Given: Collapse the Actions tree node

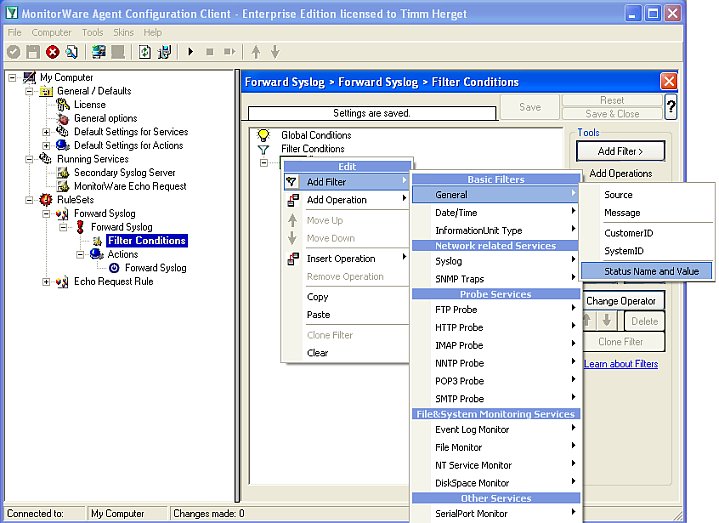Looking at the screenshot, I should 80,254.
